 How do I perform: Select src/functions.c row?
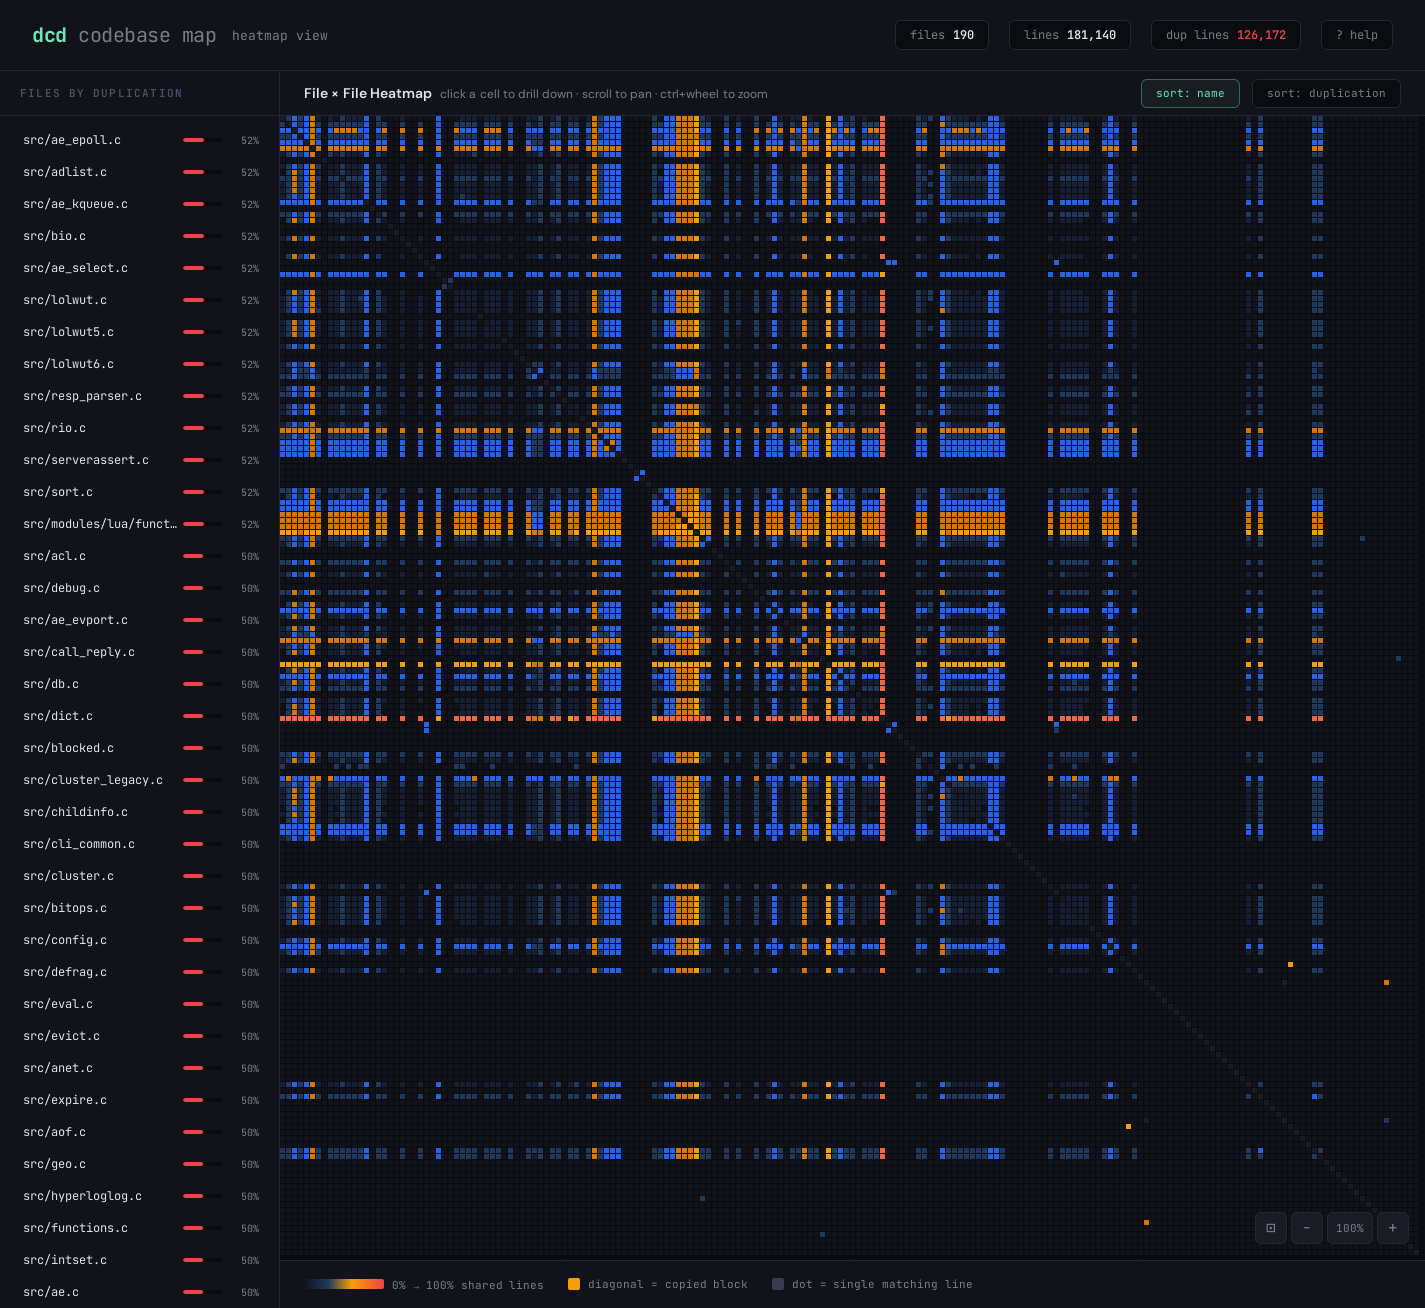(x=140, y=1228)
